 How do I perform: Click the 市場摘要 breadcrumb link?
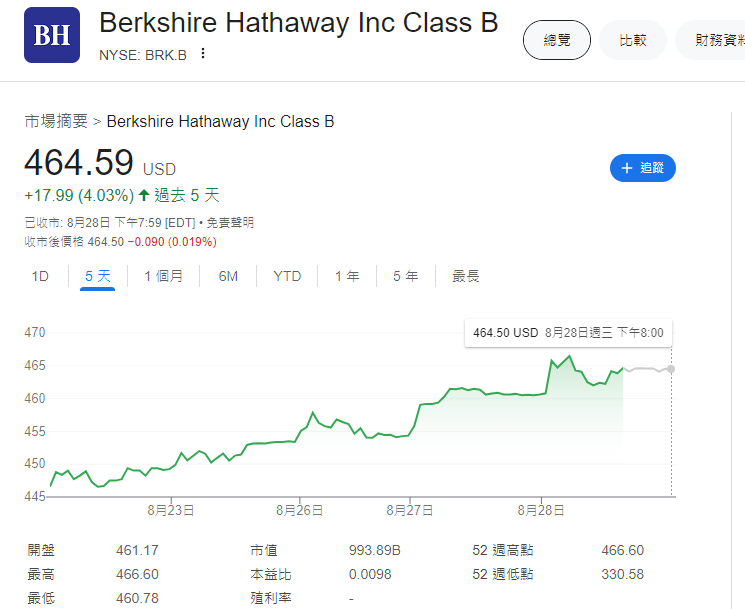(x=56, y=121)
